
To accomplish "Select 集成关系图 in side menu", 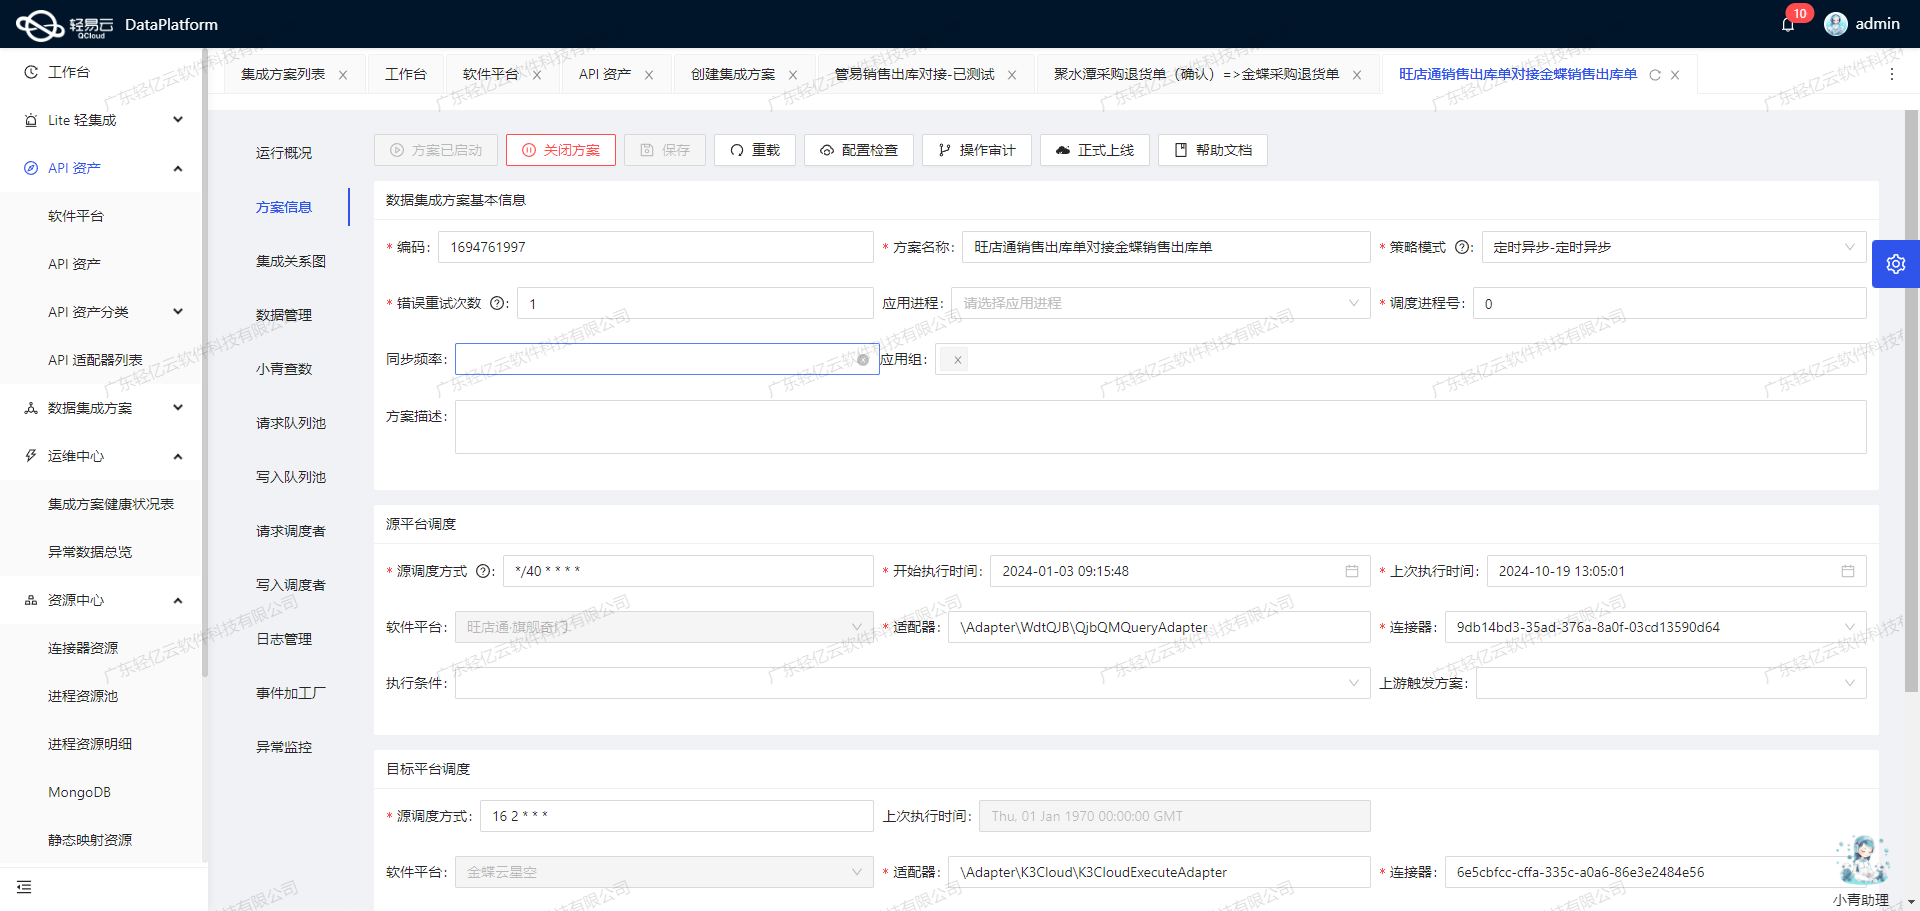I will 291,261.
